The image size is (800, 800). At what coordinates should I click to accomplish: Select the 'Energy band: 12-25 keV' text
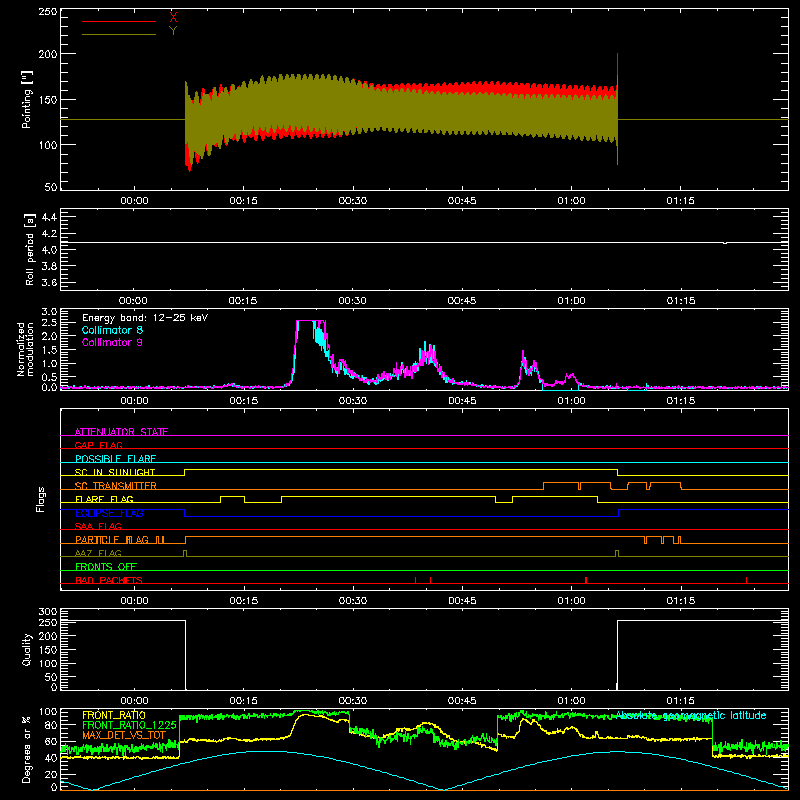(x=145, y=318)
